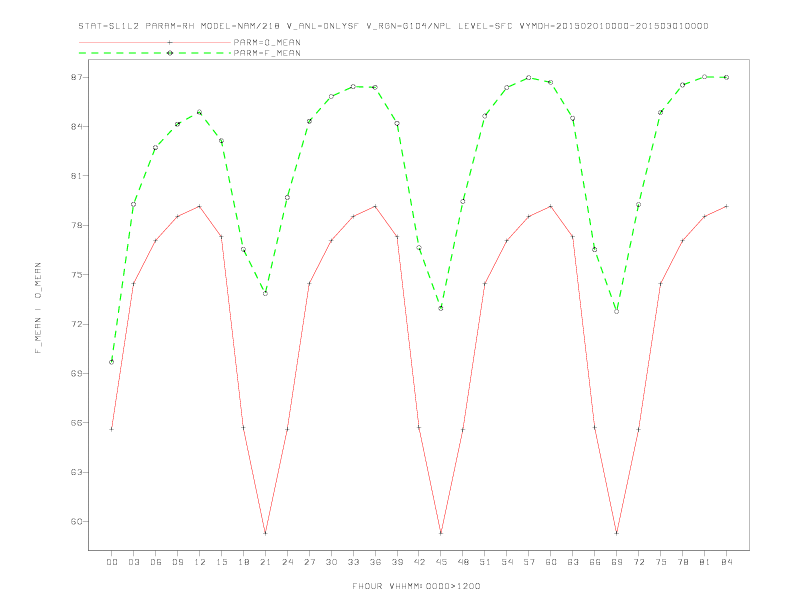Click the green F_MEAN data point at hour 84
The width and height of the screenshot is (792, 612).
click(726, 77)
